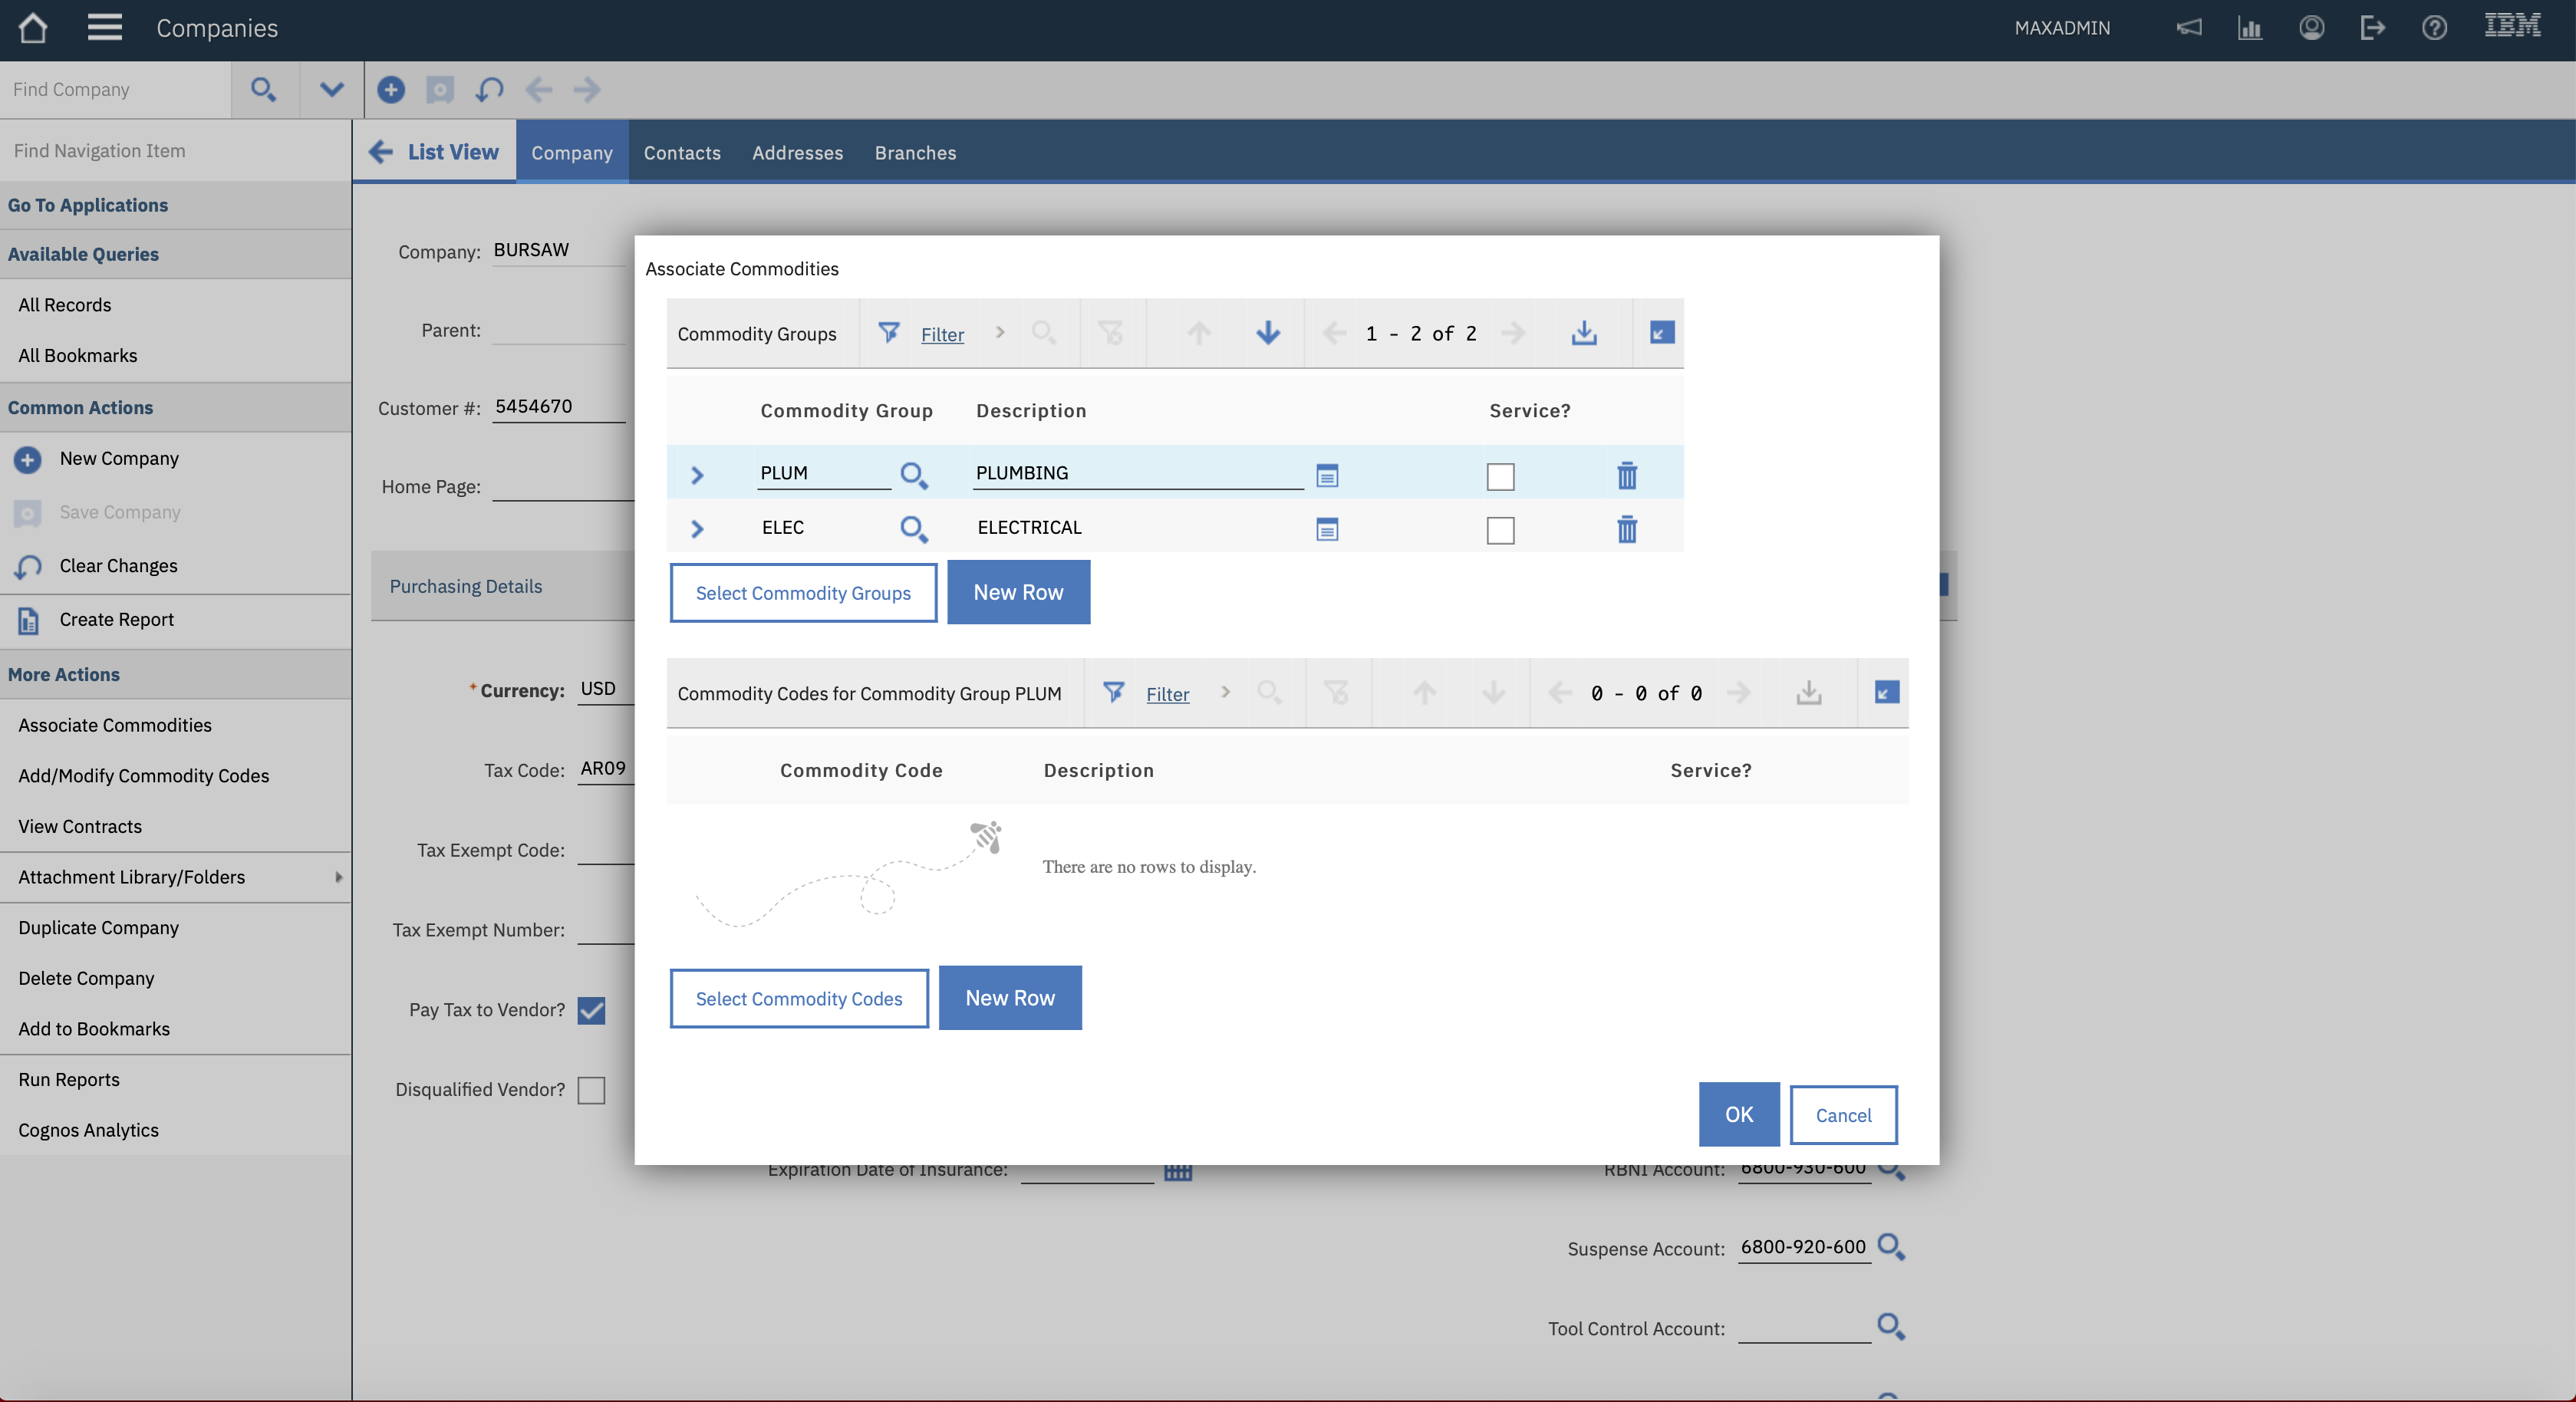Open long description for ELECTRICAL row
2576x1402 pixels.
coord(1326,529)
